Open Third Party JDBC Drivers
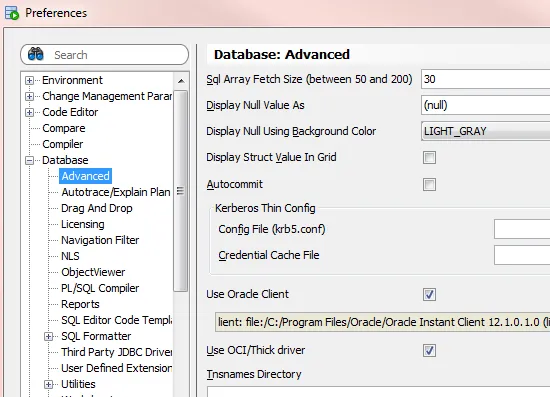 pyautogui.click(x=116, y=352)
